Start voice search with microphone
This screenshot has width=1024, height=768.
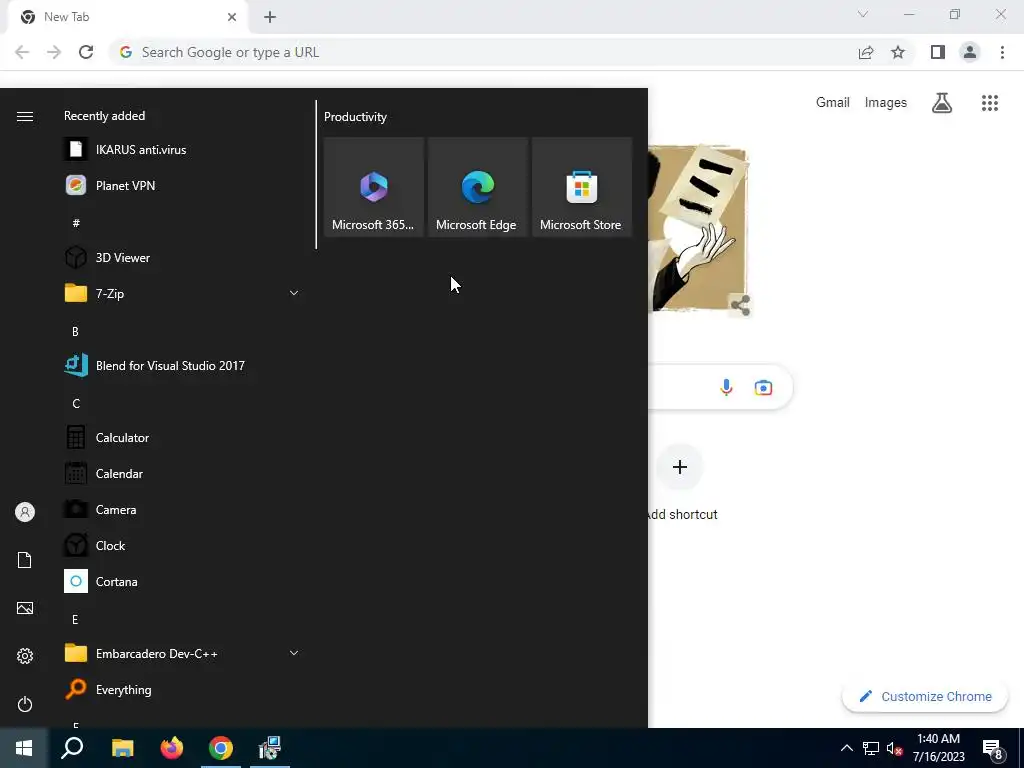coord(726,387)
